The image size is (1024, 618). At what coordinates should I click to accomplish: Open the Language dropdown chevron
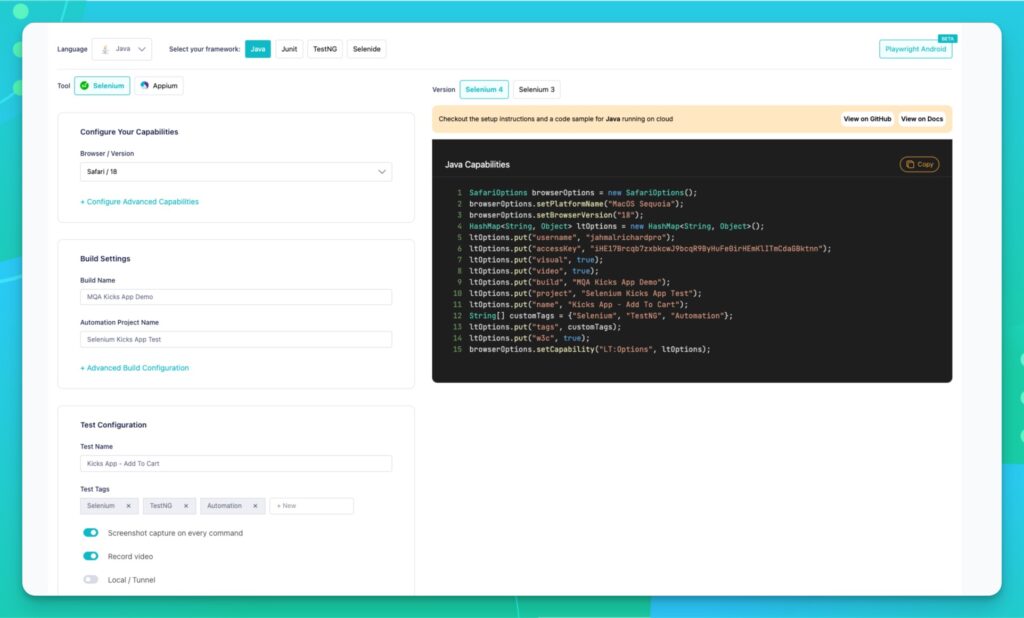(141, 49)
